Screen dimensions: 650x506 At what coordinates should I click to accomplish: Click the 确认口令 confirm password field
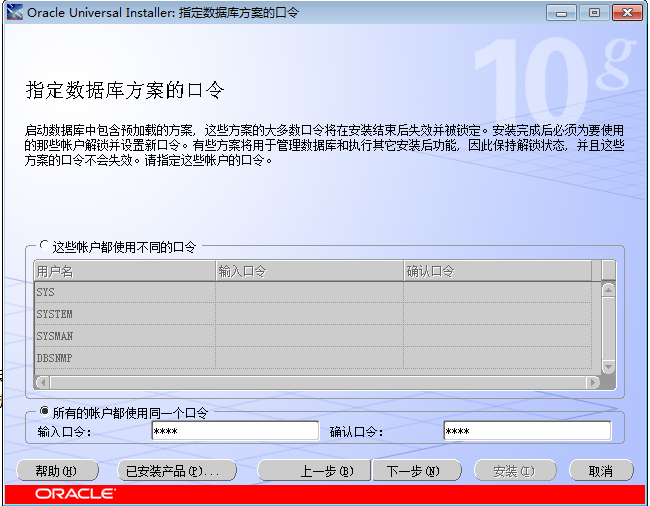pos(527,431)
